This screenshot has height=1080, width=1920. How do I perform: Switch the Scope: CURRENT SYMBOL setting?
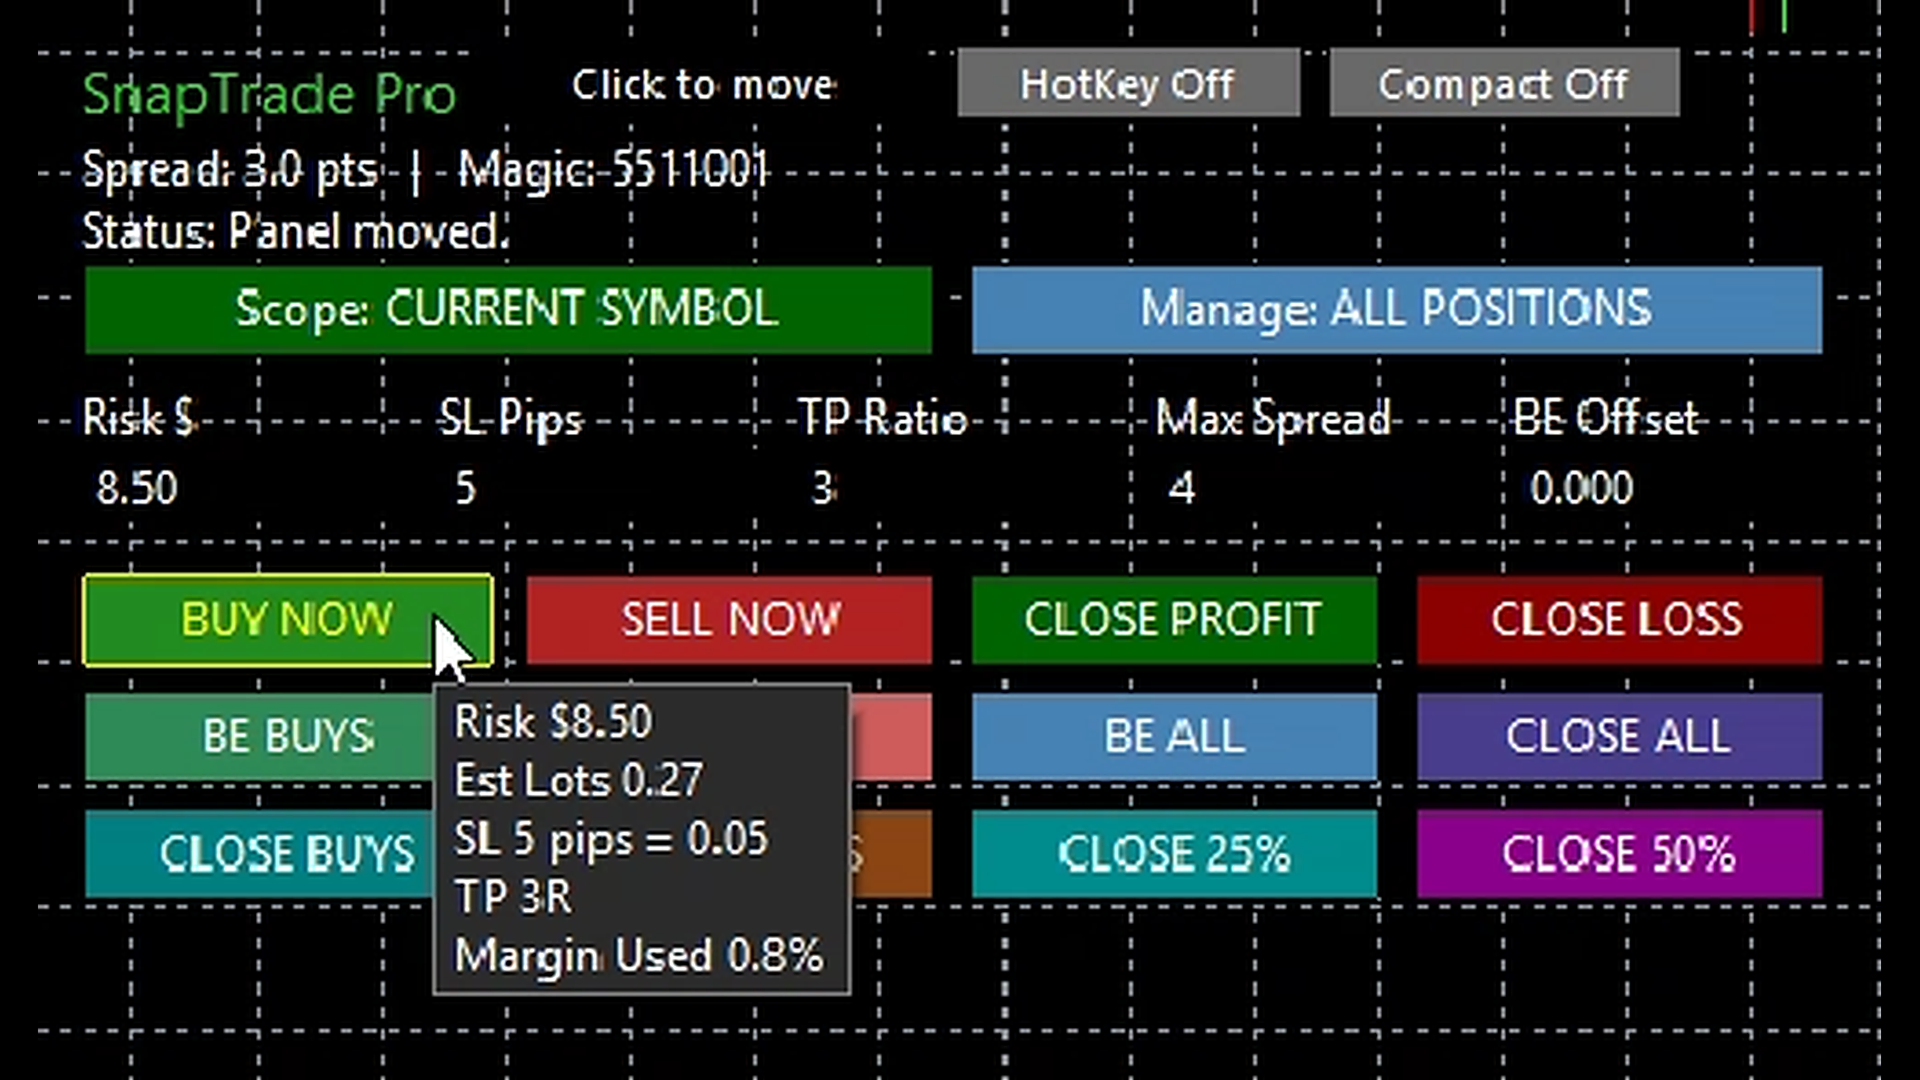[x=508, y=309]
